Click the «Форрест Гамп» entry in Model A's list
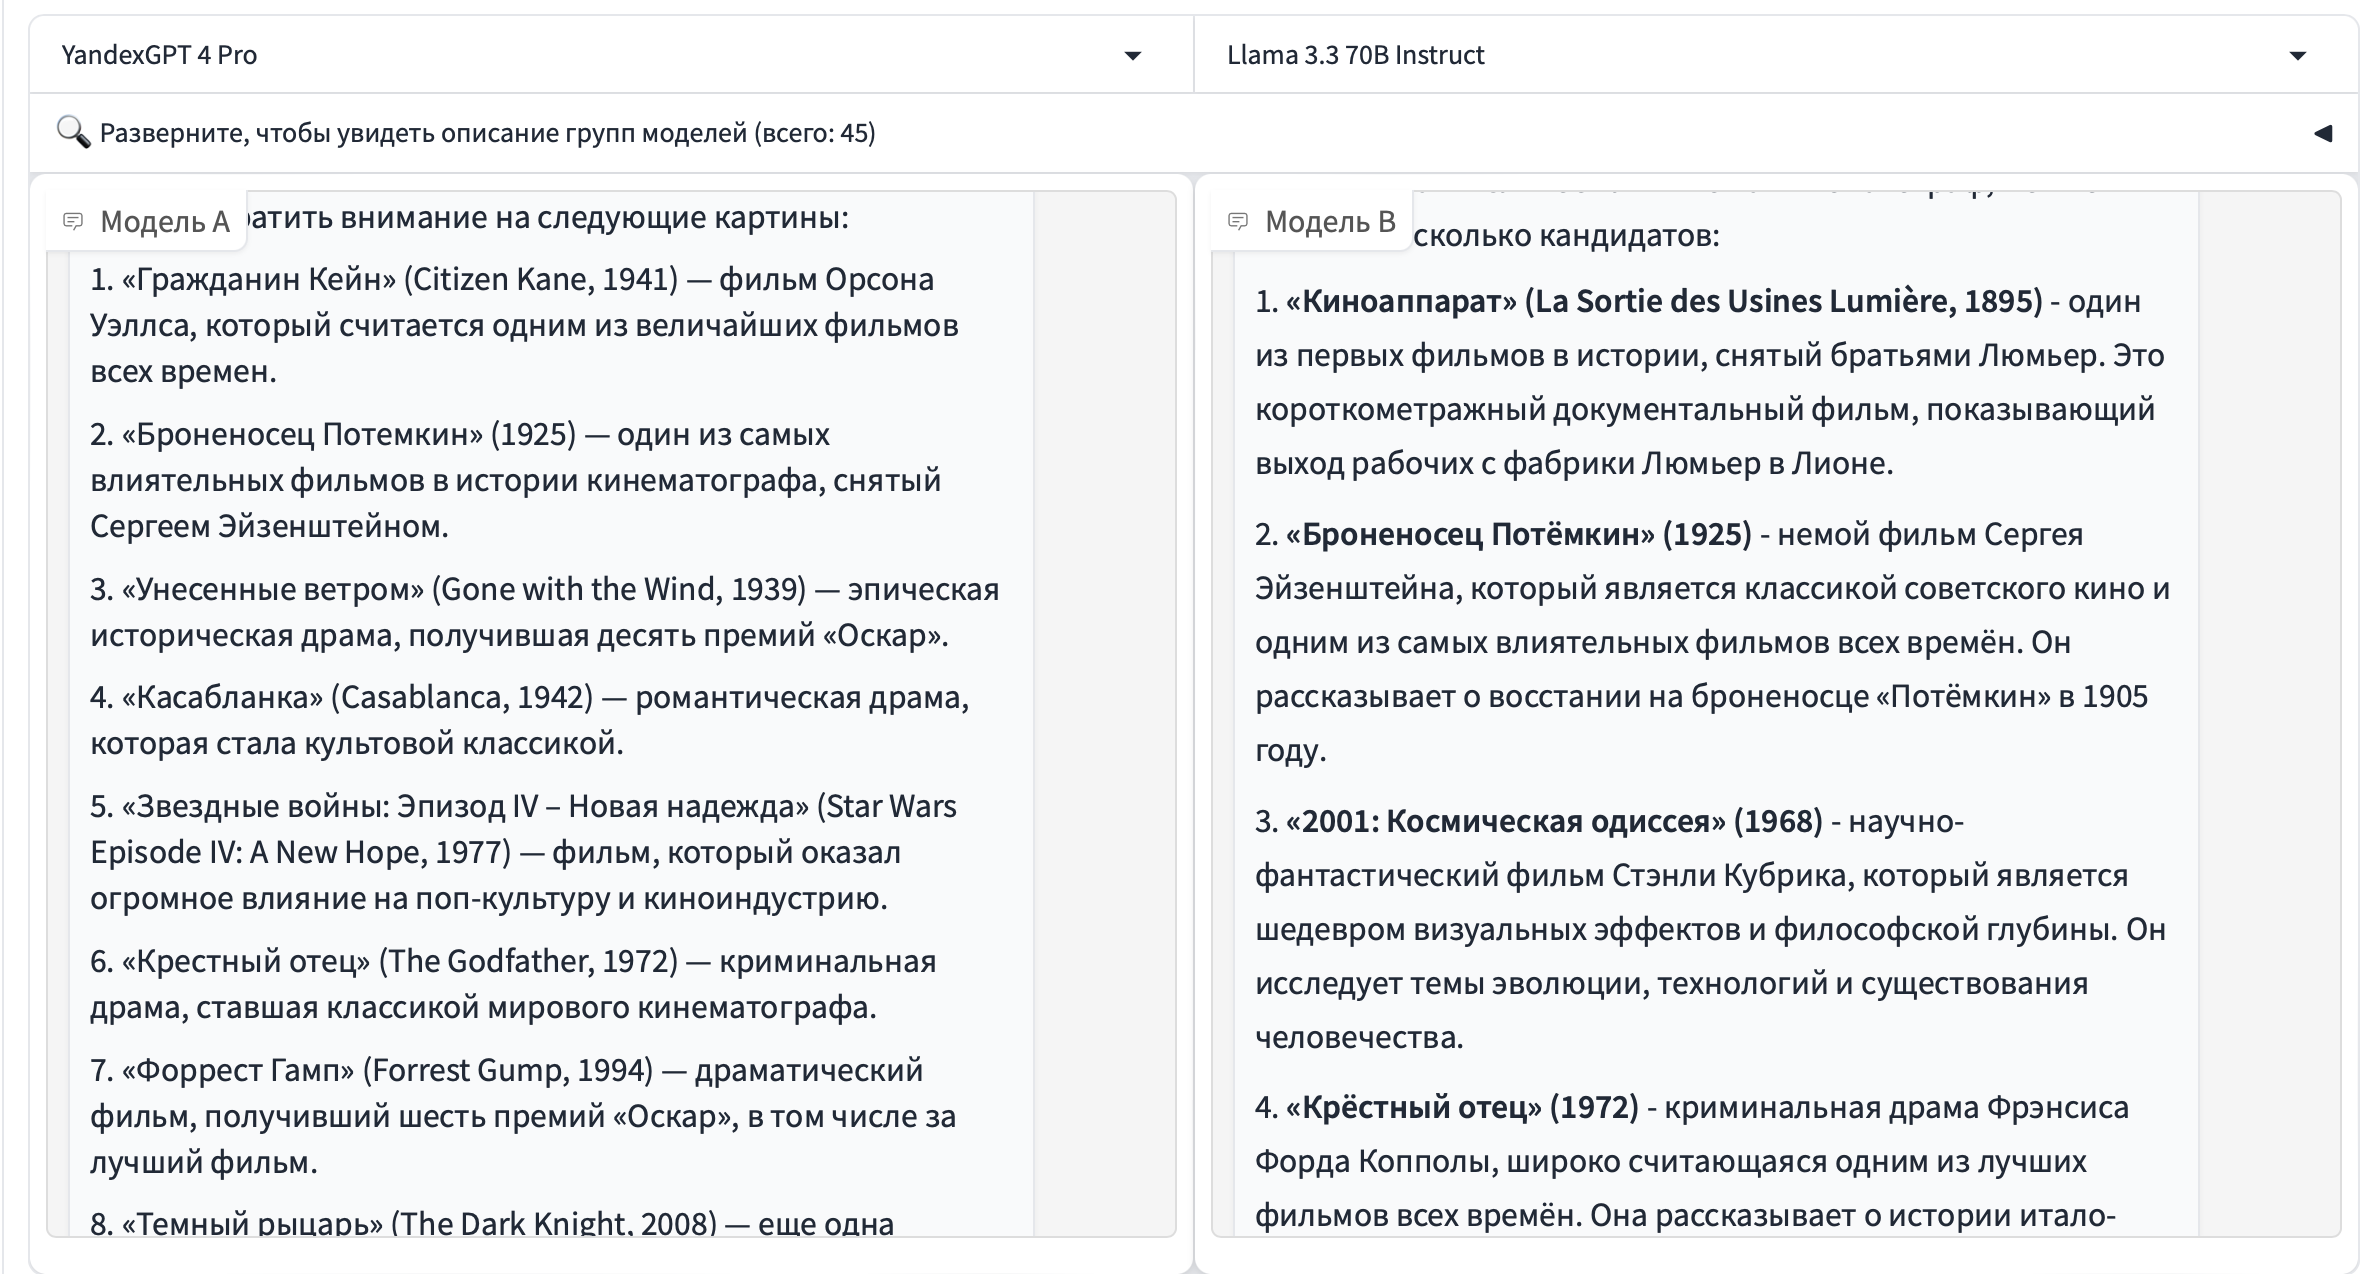This screenshot has height=1274, width=2372. point(238,1070)
